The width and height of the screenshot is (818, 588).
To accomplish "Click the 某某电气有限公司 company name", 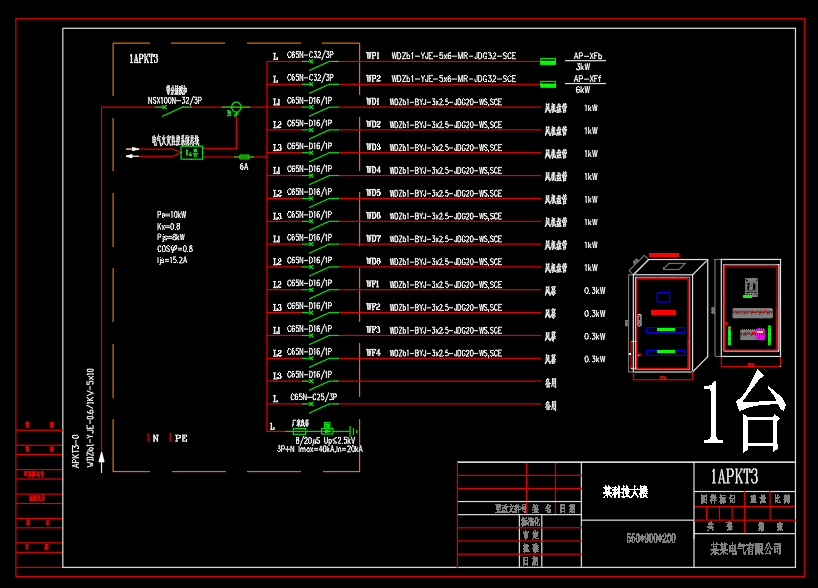I will 745,549.
